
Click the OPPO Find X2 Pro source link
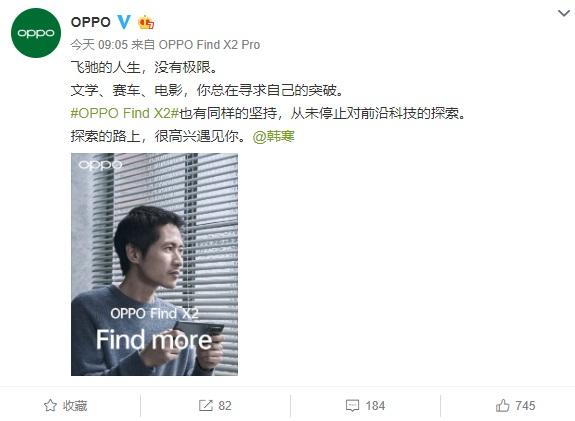(209, 45)
